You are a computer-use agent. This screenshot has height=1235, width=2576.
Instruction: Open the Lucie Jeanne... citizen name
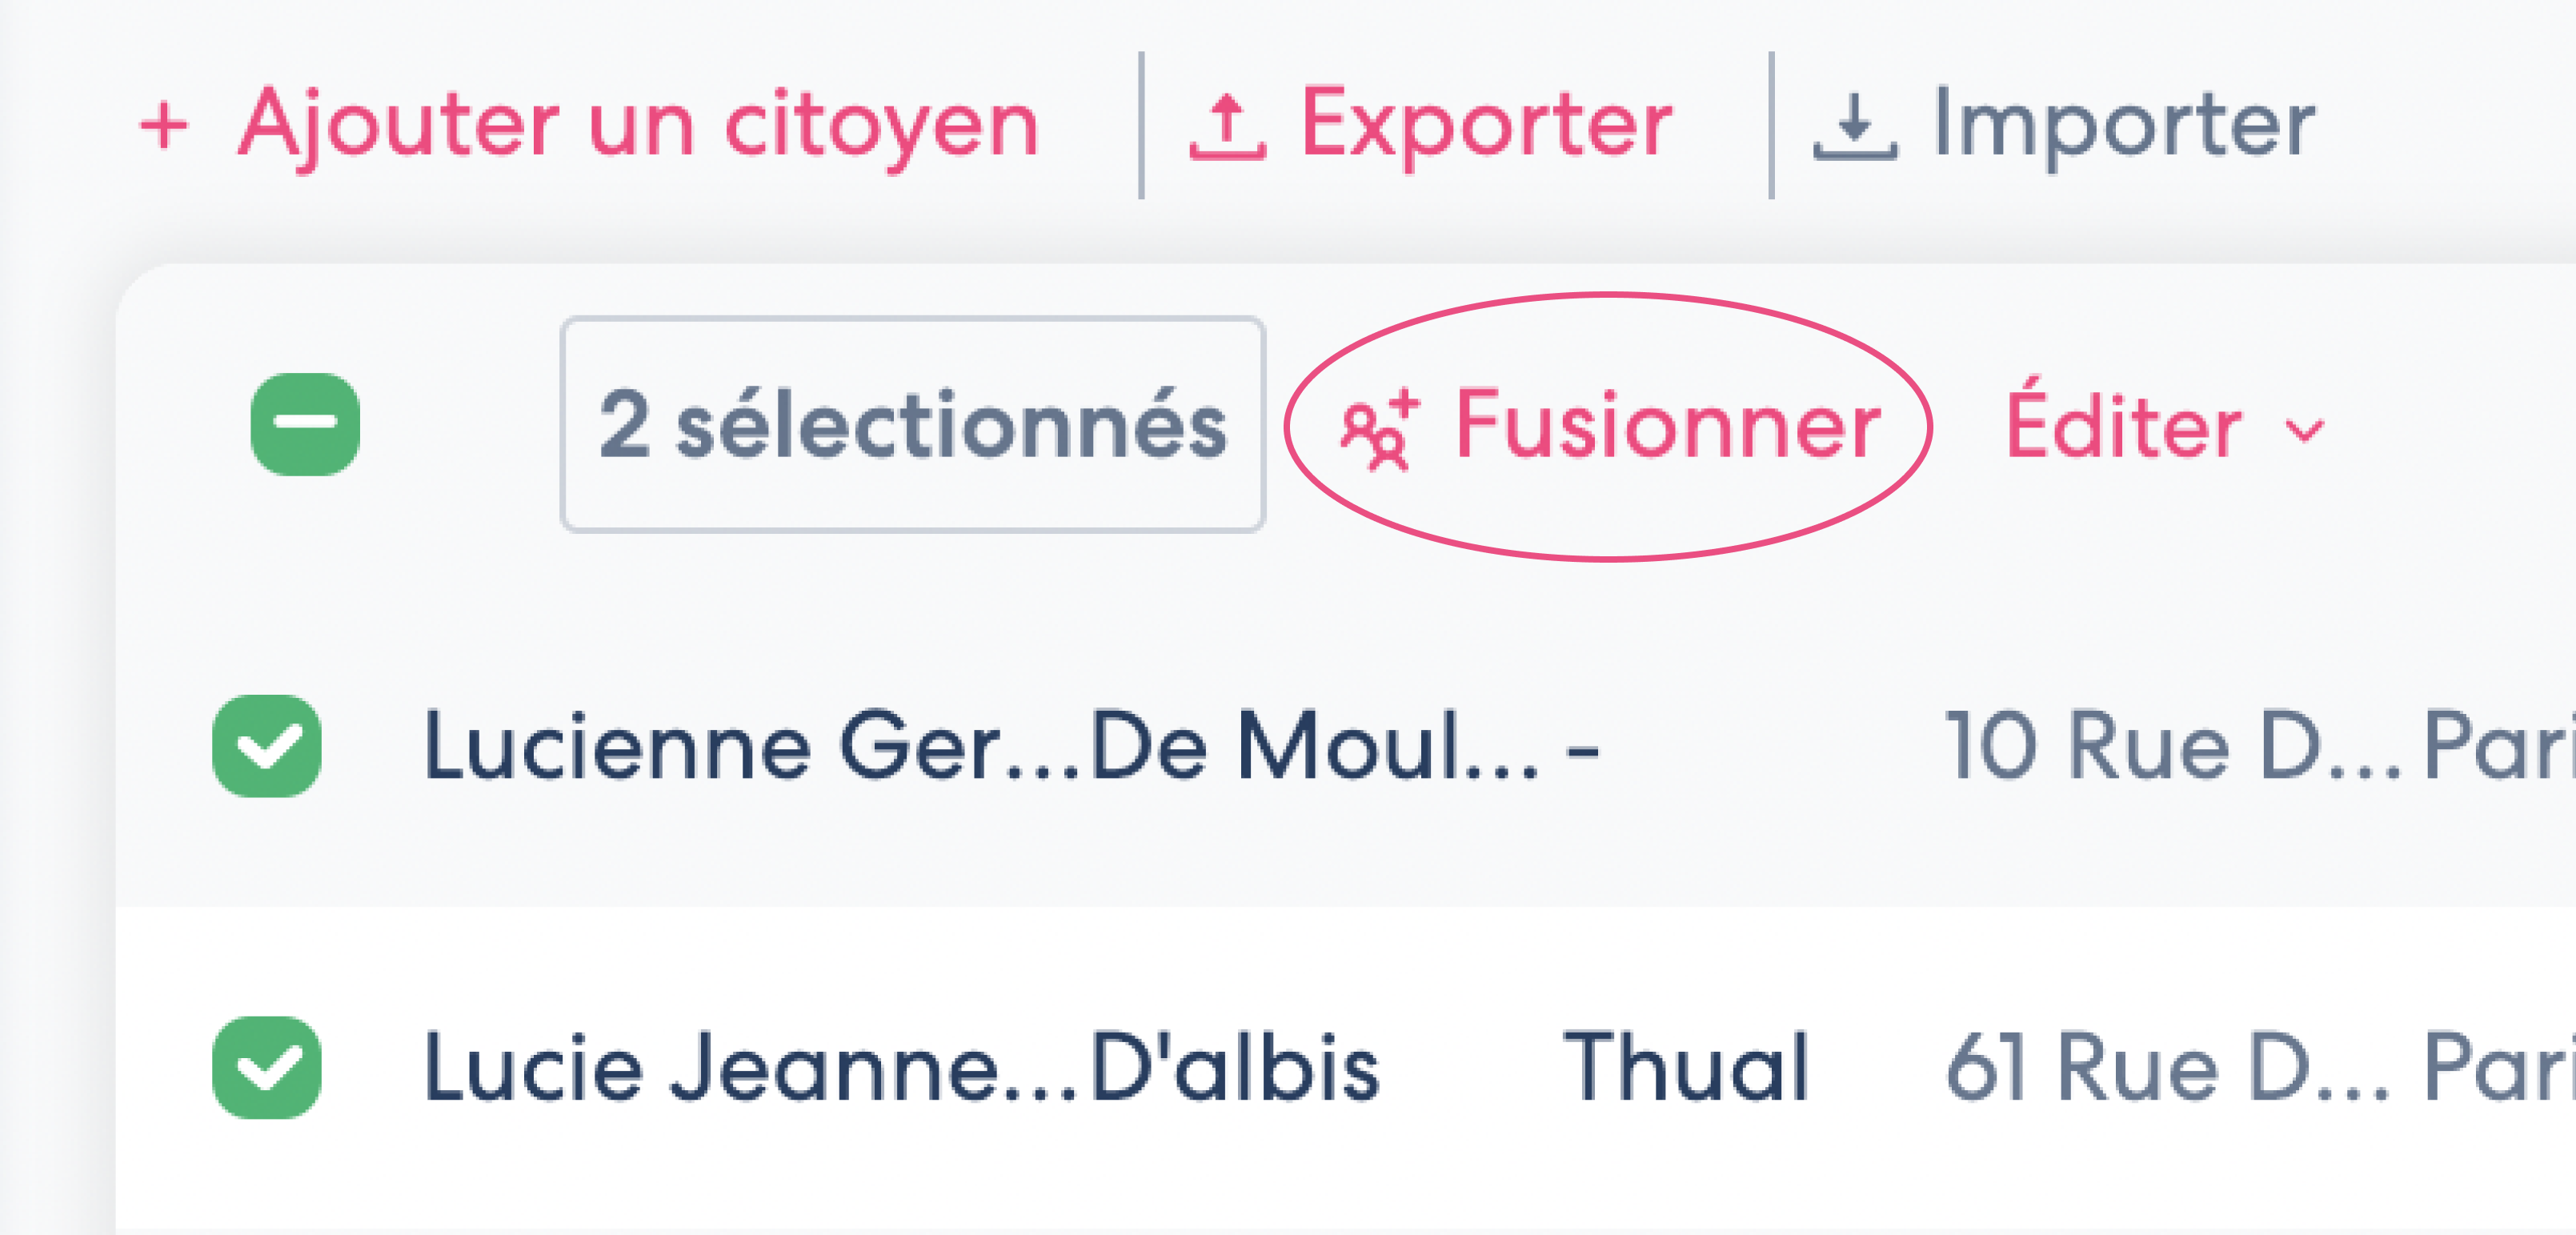coord(751,1068)
